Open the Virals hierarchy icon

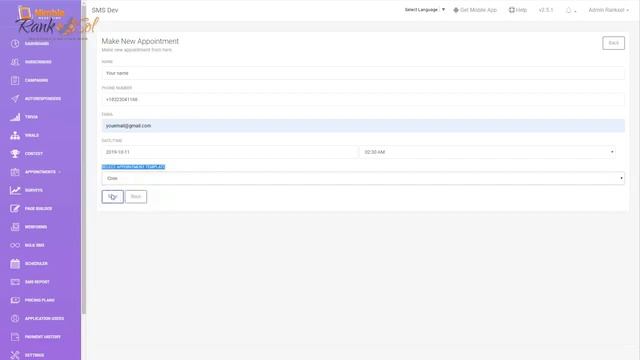click(15, 136)
